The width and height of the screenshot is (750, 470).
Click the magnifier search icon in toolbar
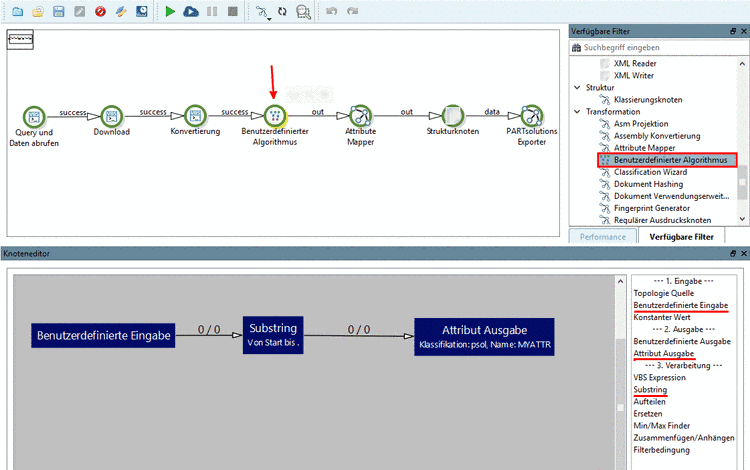(303, 11)
